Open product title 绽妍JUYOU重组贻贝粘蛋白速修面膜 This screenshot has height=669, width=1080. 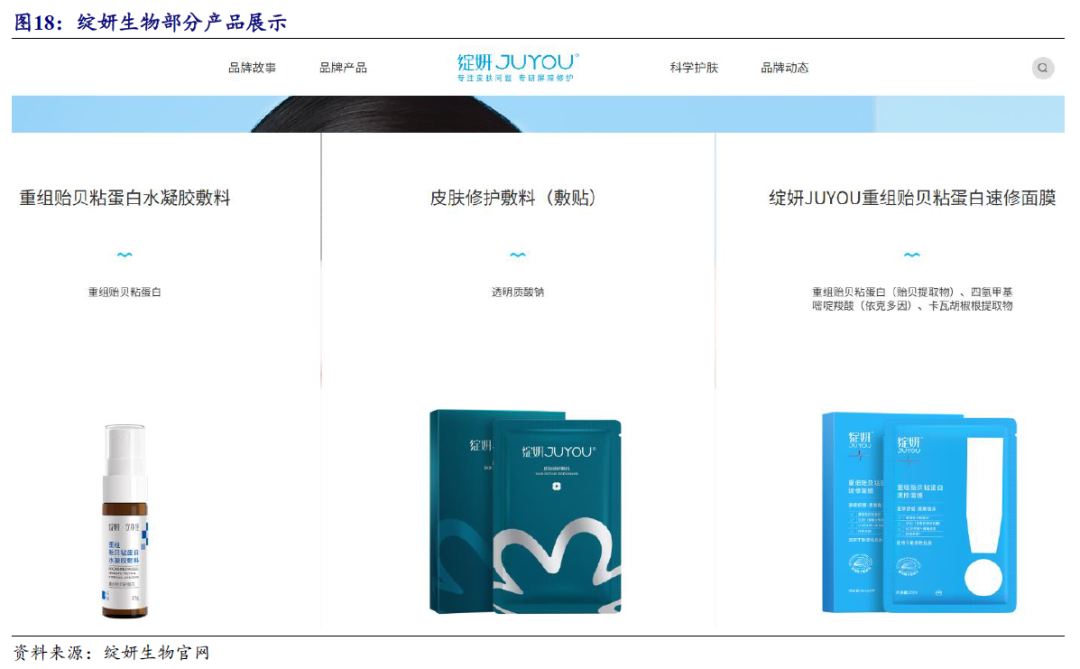coord(912,198)
